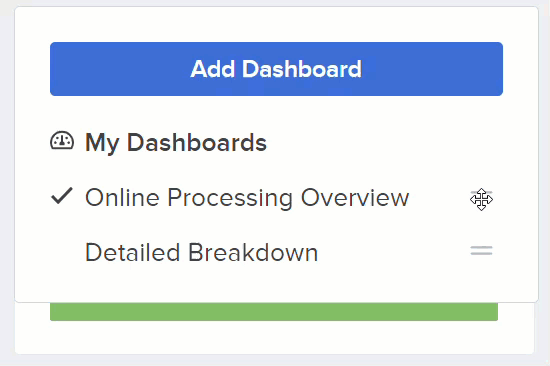Click the green bar below the dropdown
The height and width of the screenshot is (366, 550).
274,312
